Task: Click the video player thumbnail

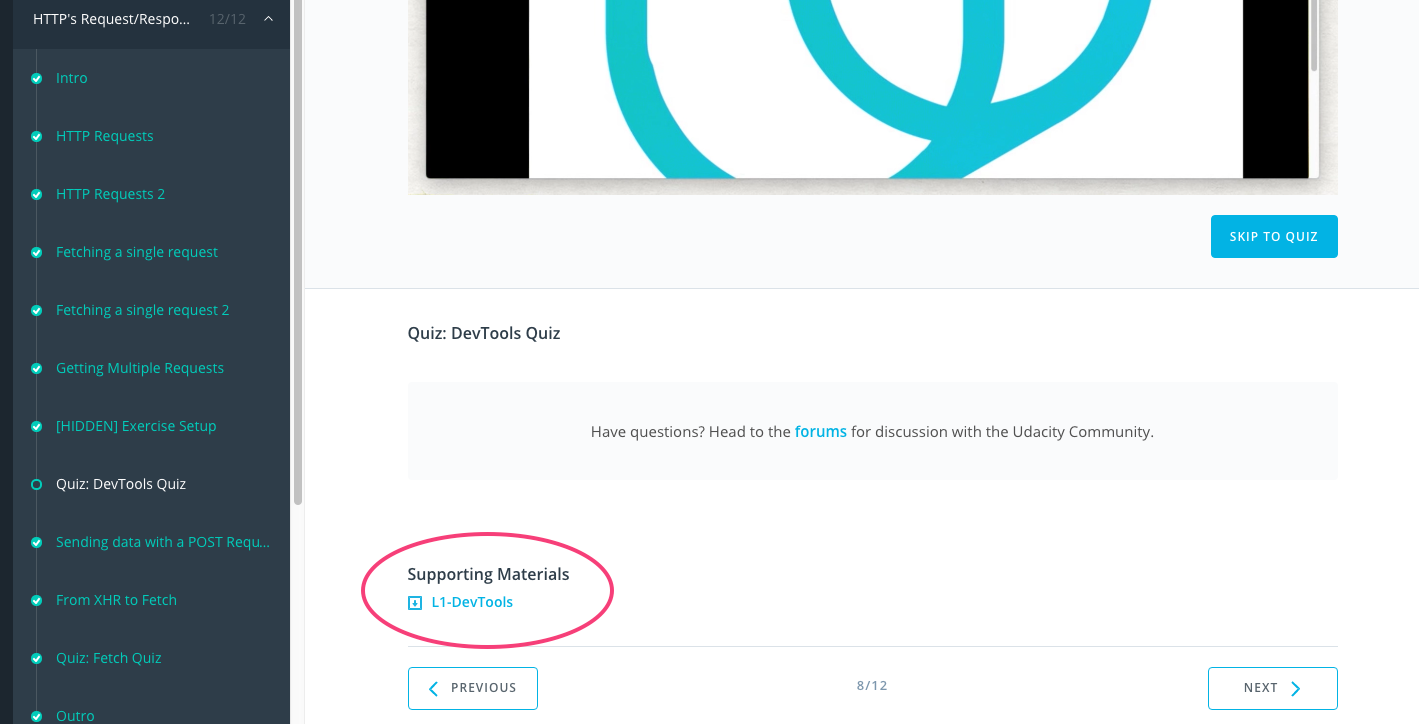Action: click(x=872, y=90)
